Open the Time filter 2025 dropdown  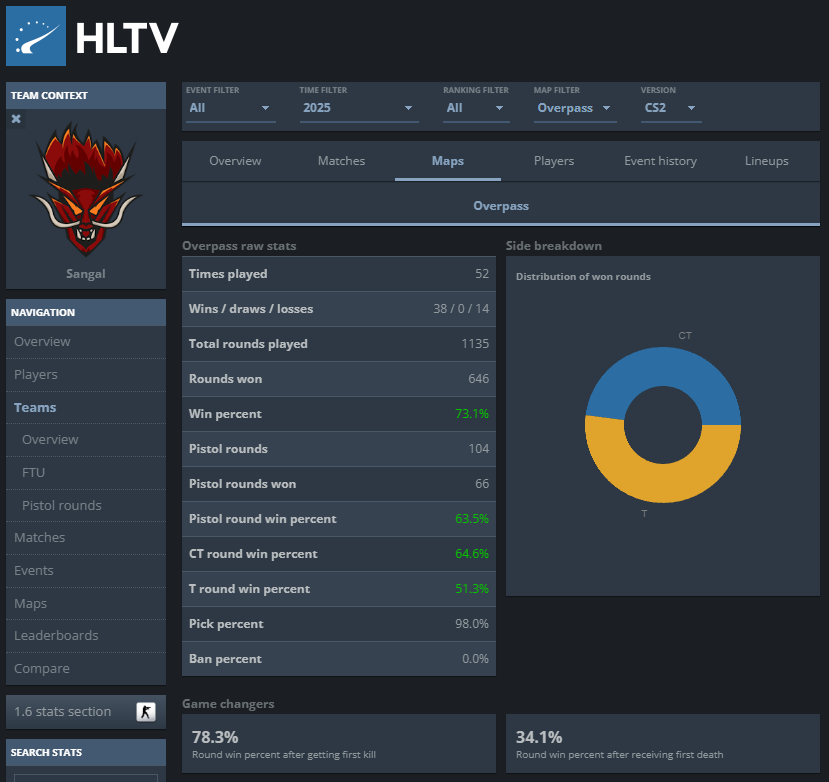(359, 108)
